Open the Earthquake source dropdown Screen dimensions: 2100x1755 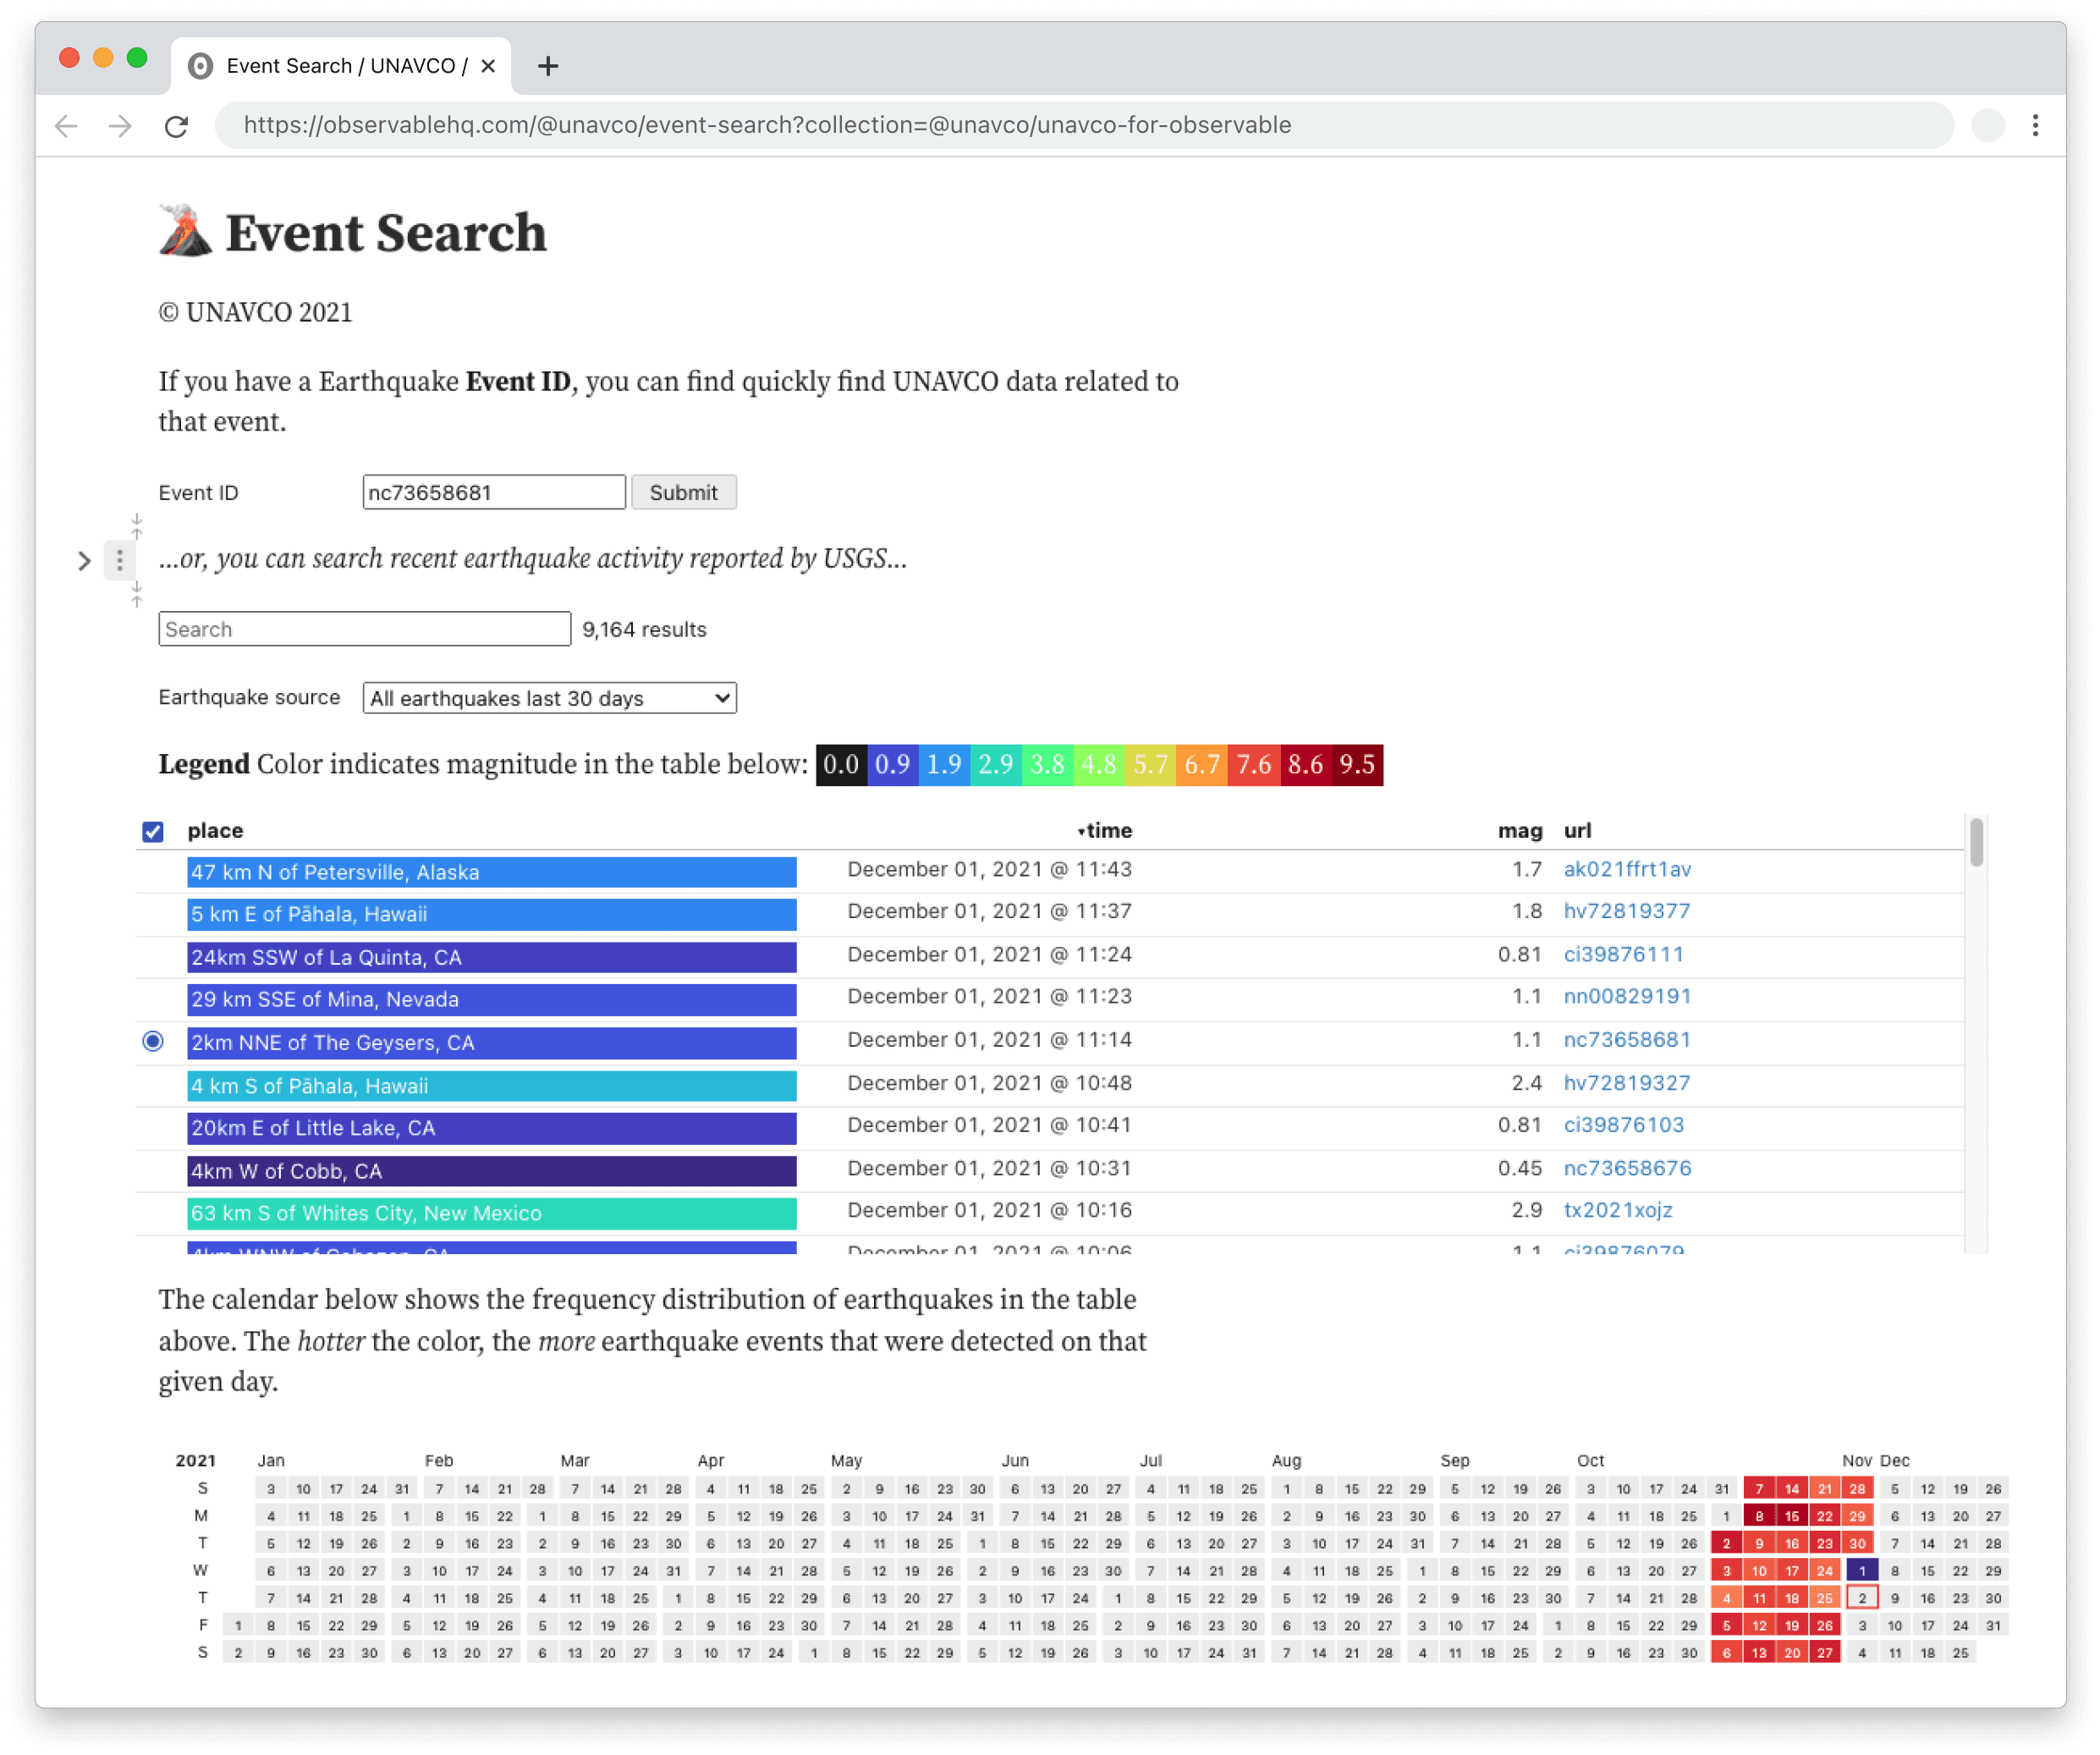click(549, 698)
